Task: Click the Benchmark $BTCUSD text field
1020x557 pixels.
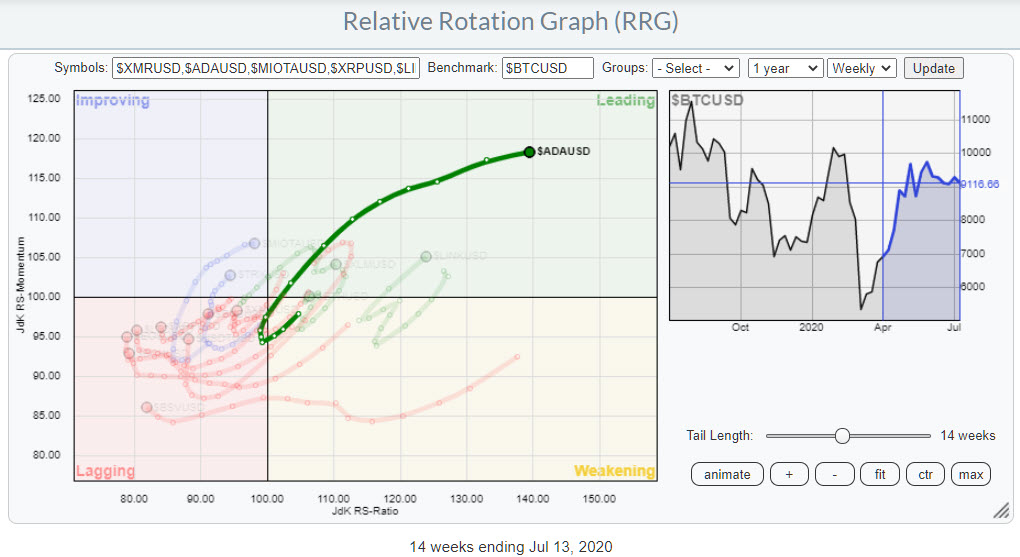Action: point(547,68)
